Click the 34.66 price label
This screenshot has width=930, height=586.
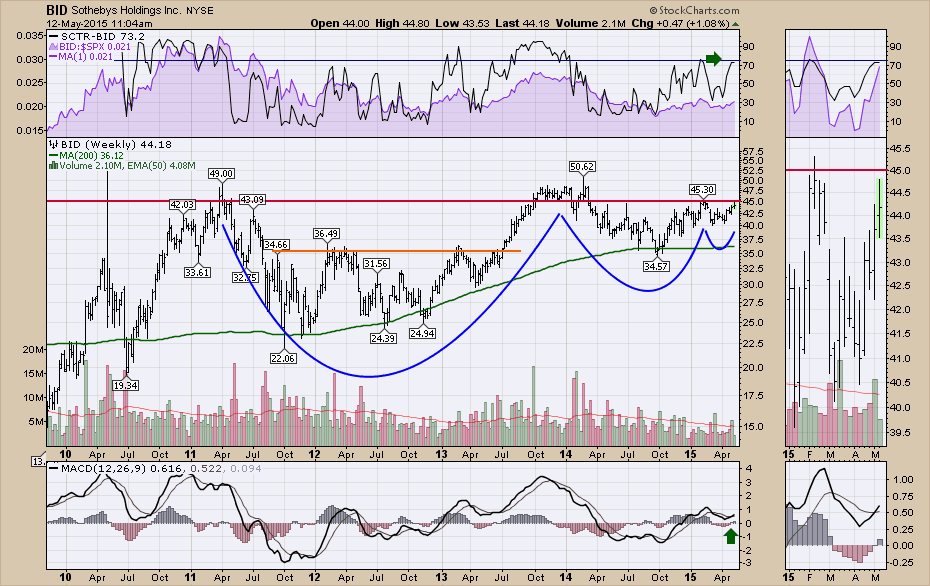point(276,244)
